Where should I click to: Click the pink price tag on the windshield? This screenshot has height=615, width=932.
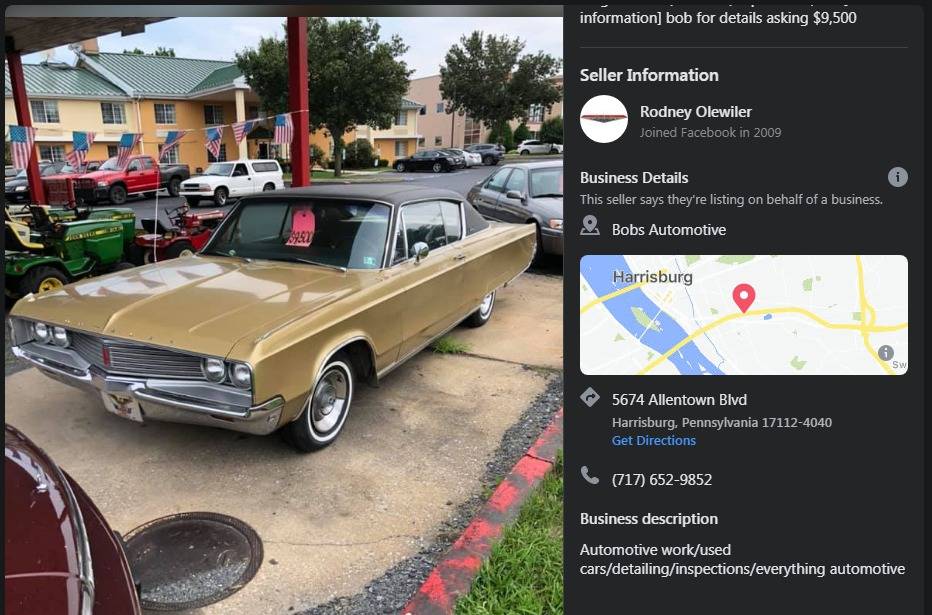click(x=301, y=228)
